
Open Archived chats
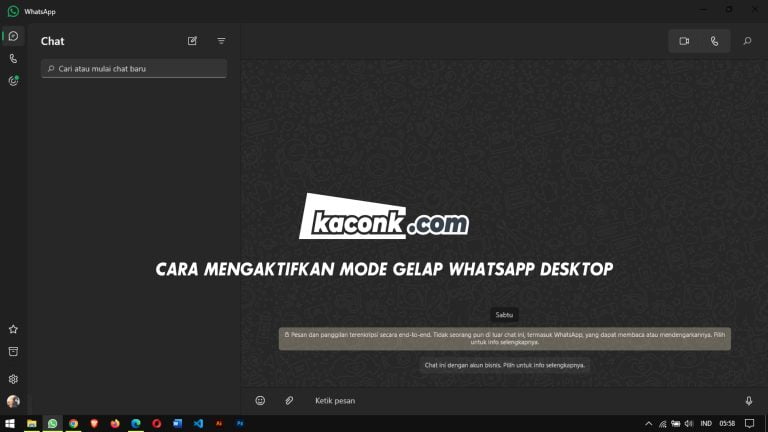[x=13, y=352]
